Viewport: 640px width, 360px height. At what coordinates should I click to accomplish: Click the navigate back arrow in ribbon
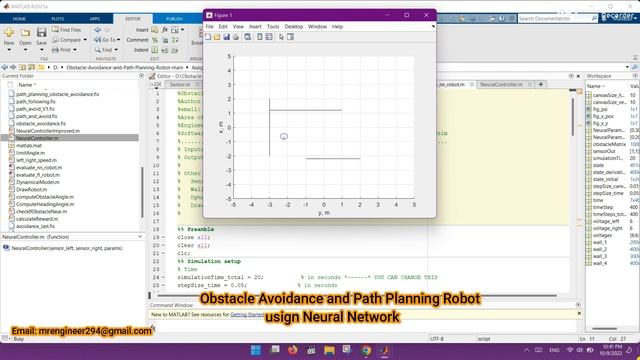98,30
